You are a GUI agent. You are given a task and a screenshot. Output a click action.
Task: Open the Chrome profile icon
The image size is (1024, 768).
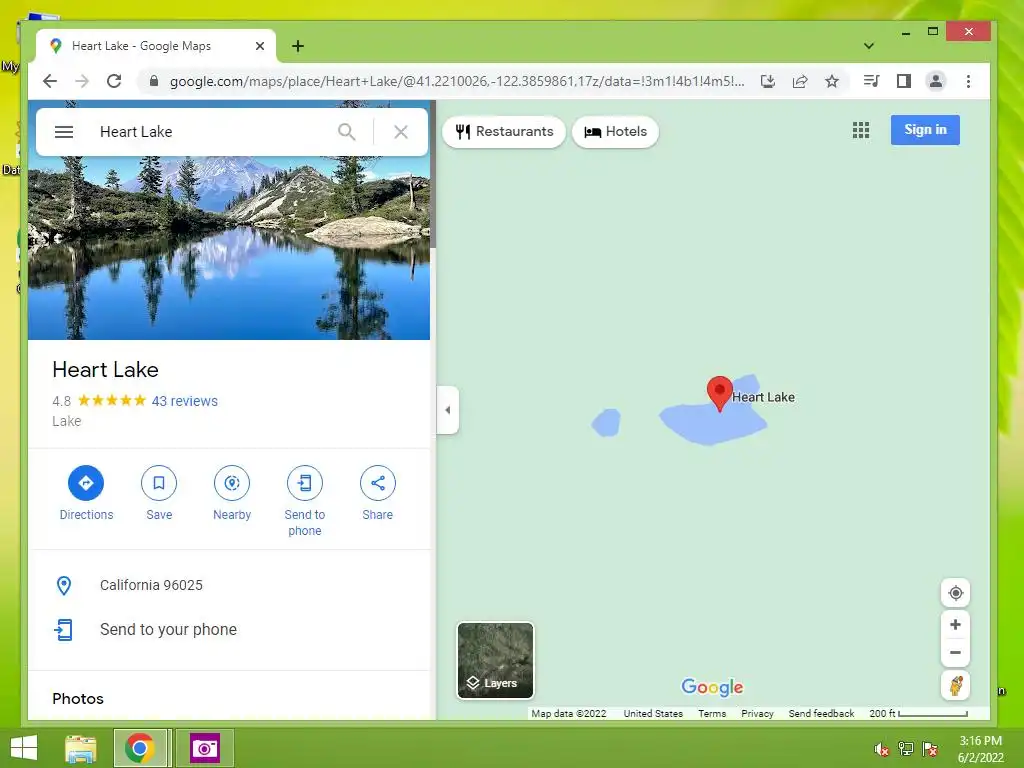936,81
